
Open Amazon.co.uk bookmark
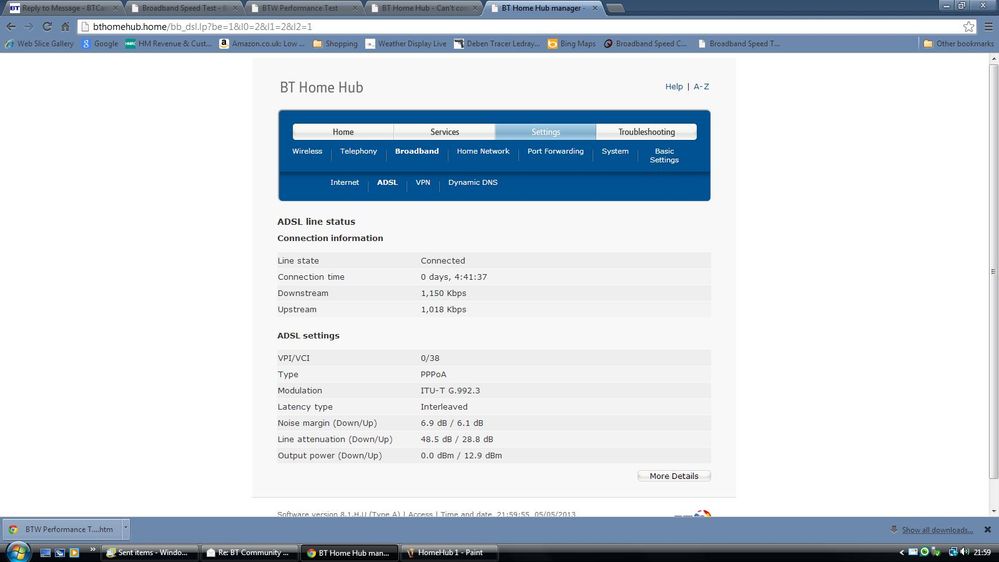(x=262, y=44)
